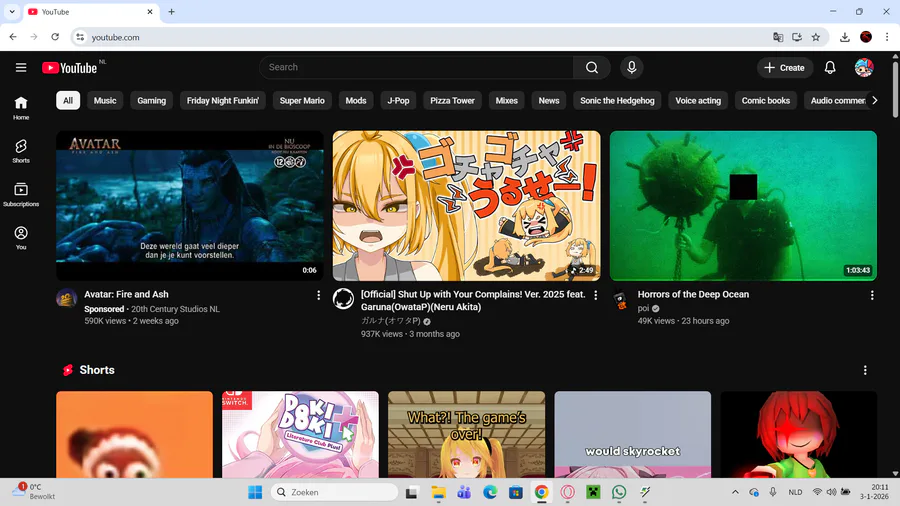
Task: View site information icon in address bar
Action: pos(80,37)
